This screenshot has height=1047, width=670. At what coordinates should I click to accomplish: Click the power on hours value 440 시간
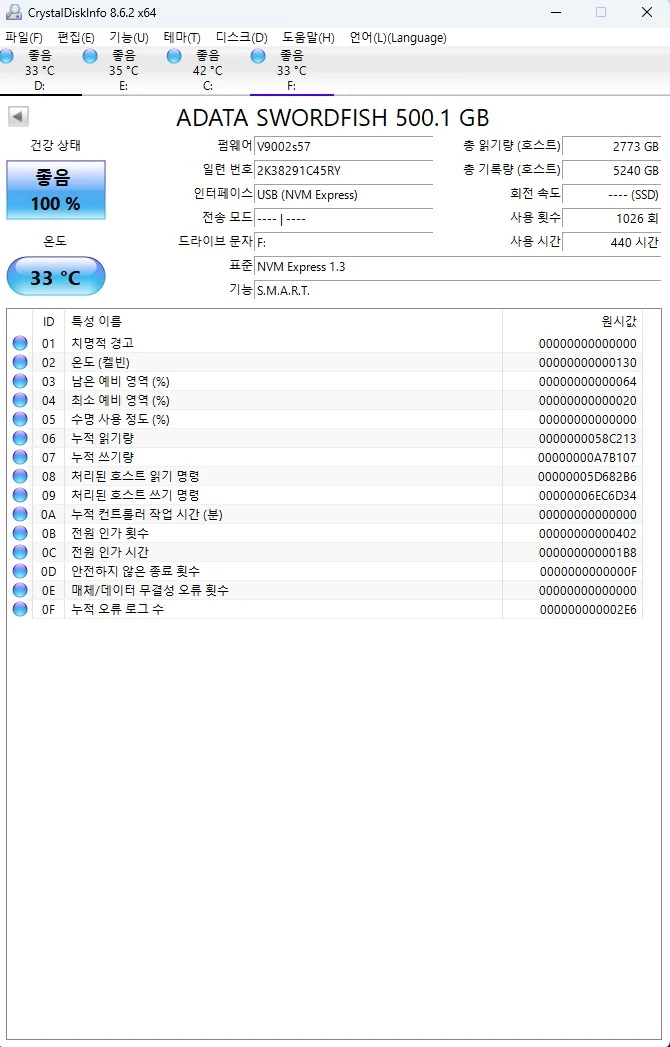(x=612, y=242)
